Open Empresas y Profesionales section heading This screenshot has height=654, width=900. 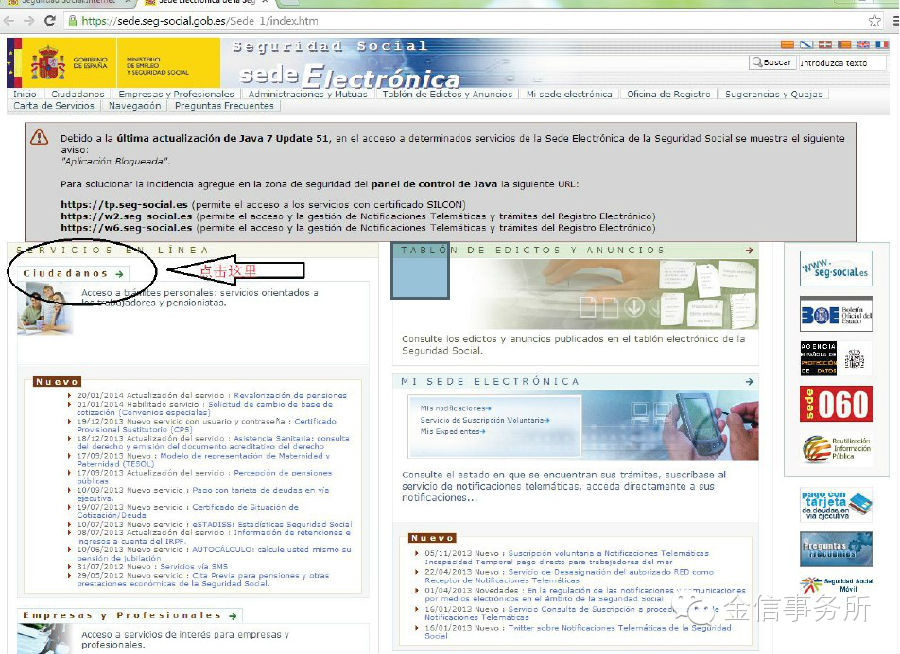(x=122, y=616)
